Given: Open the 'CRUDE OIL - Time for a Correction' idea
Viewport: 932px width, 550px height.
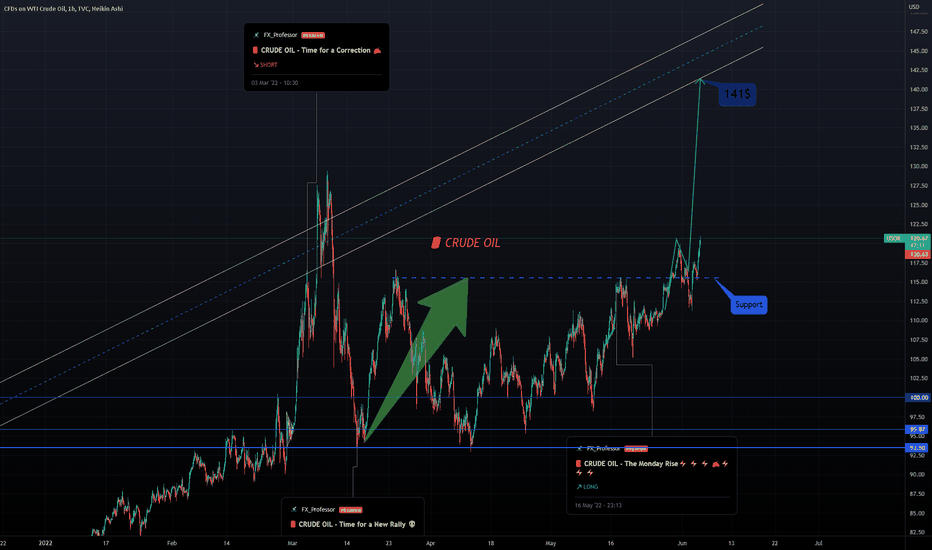Looking at the screenshot, I should tap(316, 51).
